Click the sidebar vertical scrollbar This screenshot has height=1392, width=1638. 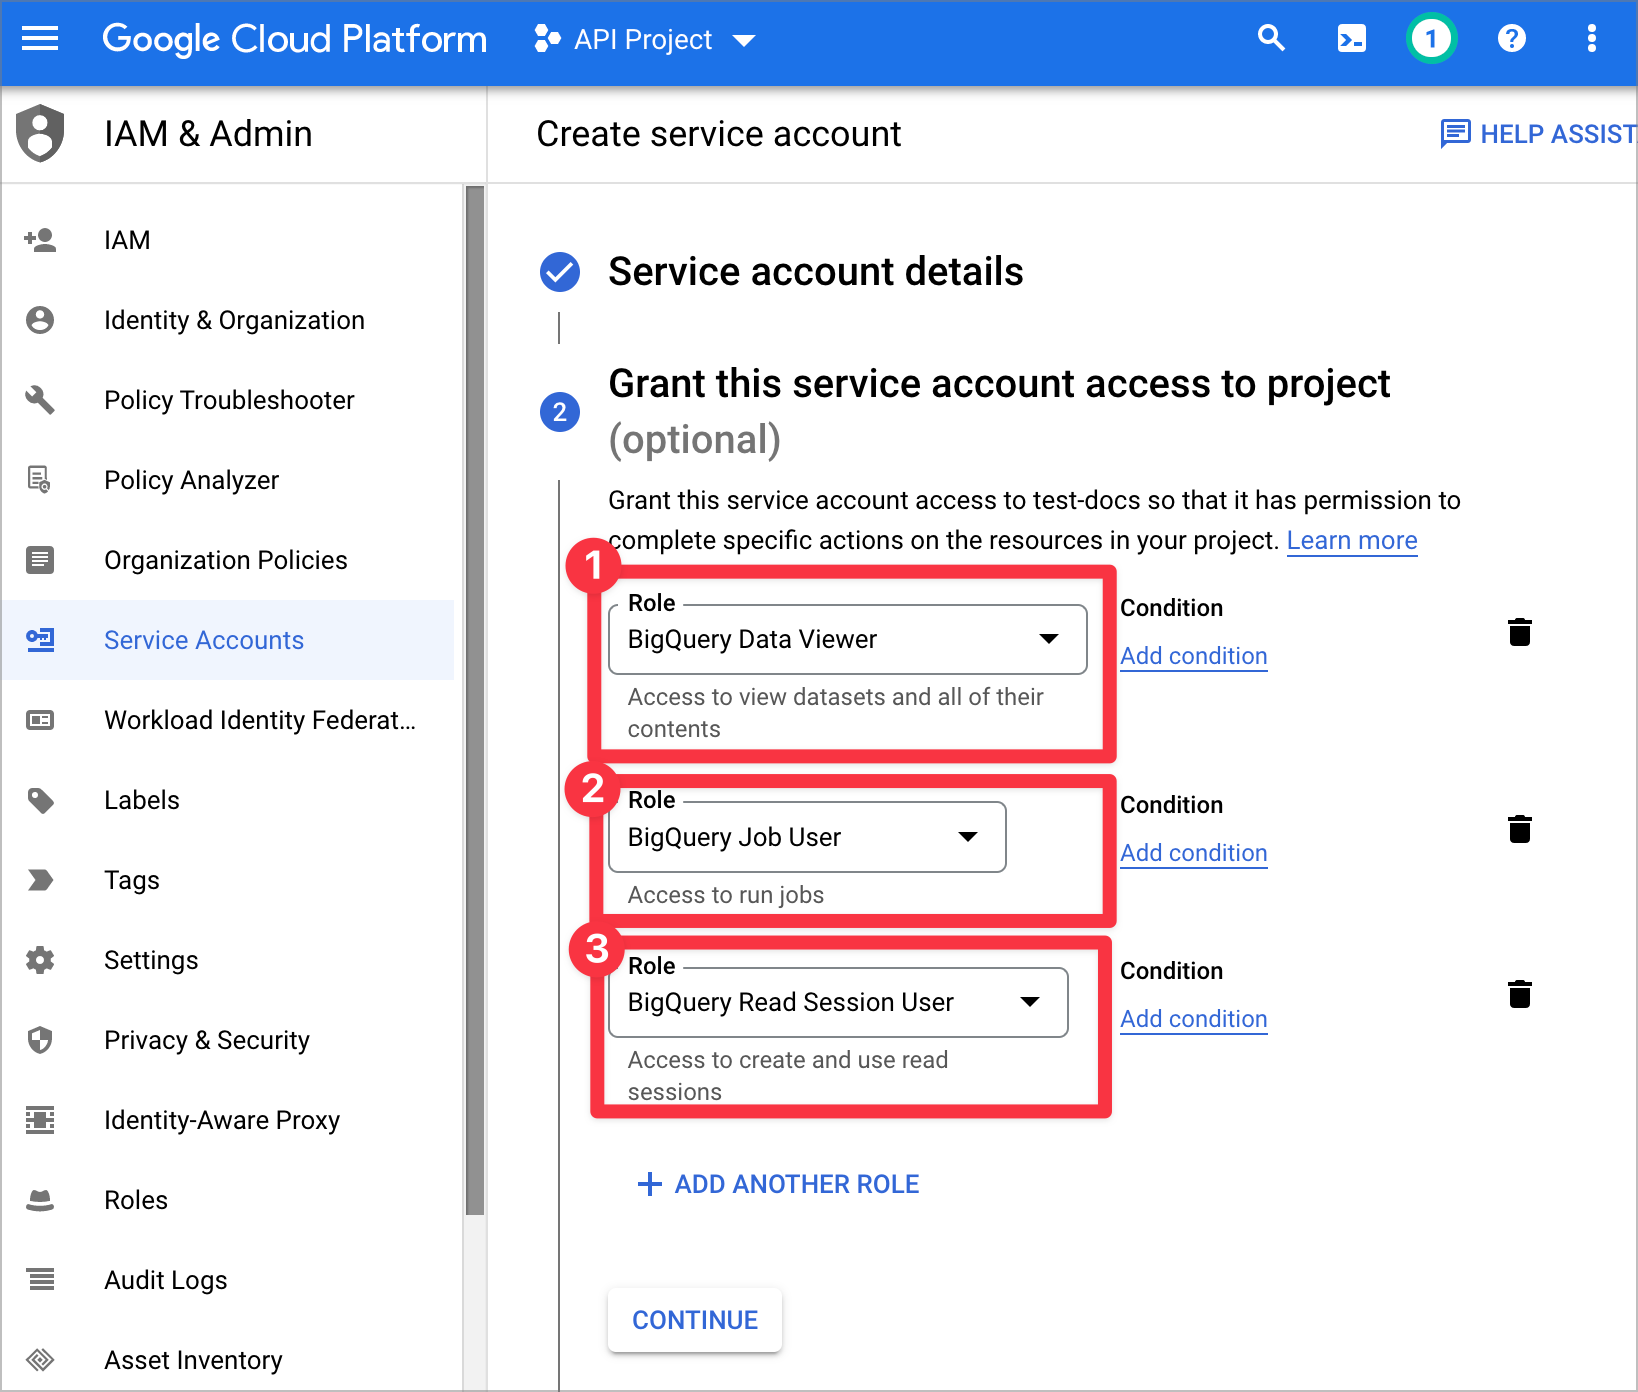pos(475,700)
